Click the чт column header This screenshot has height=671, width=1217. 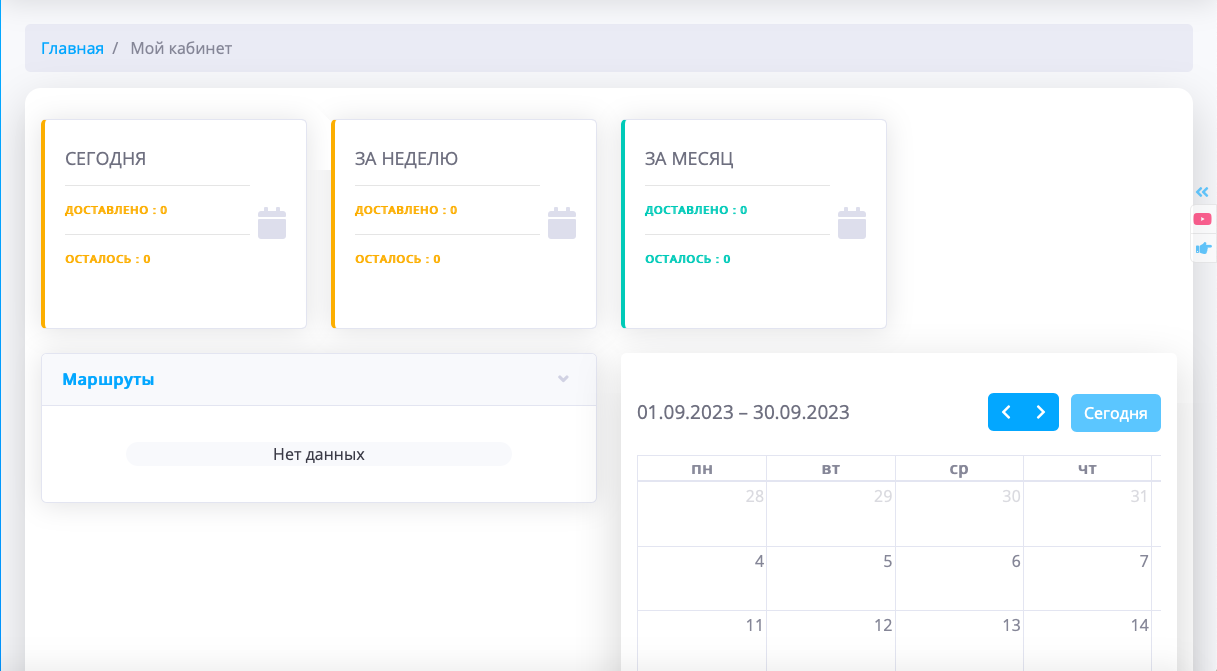[x=1087, y=468]
